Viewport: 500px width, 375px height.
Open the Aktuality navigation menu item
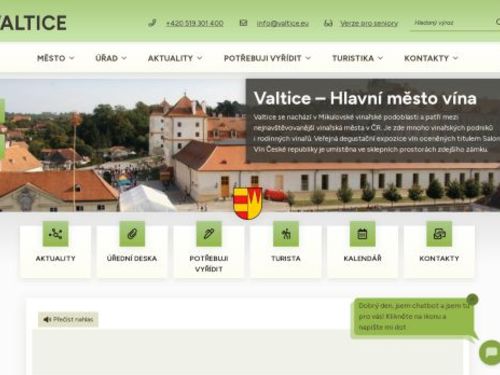[175, 58]
